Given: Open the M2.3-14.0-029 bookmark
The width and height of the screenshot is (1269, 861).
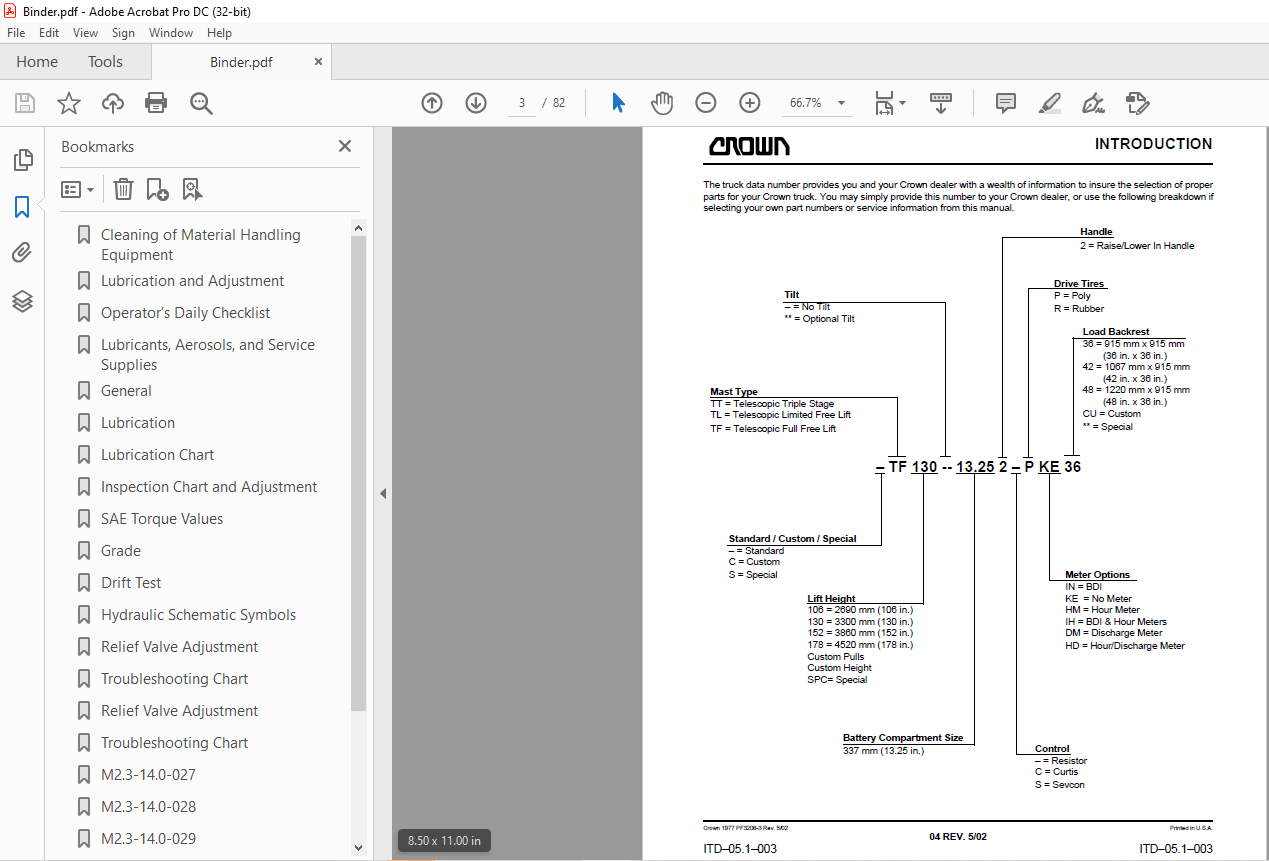Looking at the screenshot, I should [x=148, y=839].
